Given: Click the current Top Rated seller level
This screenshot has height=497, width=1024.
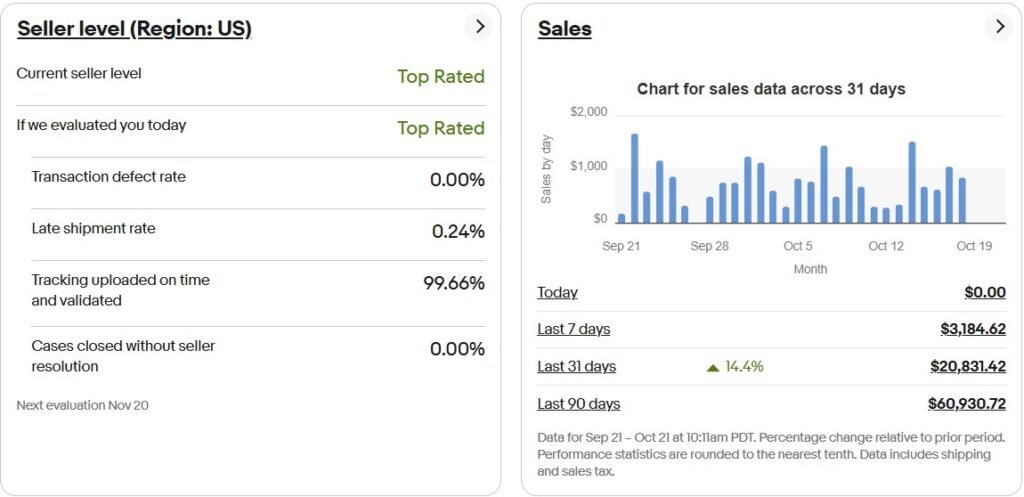Looking at the screenshot, I should pyautogui.click(x=440, y=77).
